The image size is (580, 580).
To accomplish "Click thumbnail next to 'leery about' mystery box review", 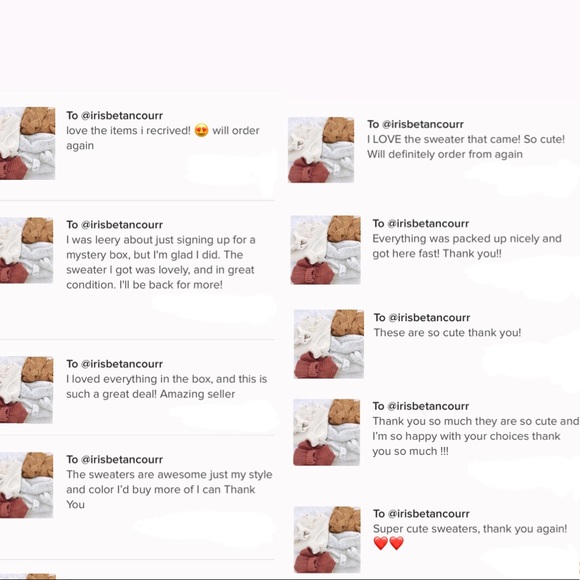I will click(27, 250).
